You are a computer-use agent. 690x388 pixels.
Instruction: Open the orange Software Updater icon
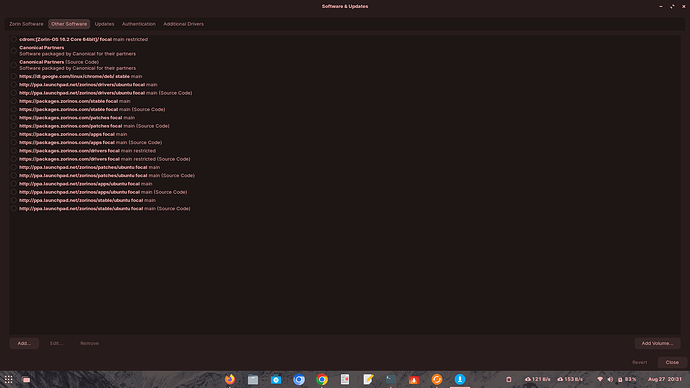[437, 379]
